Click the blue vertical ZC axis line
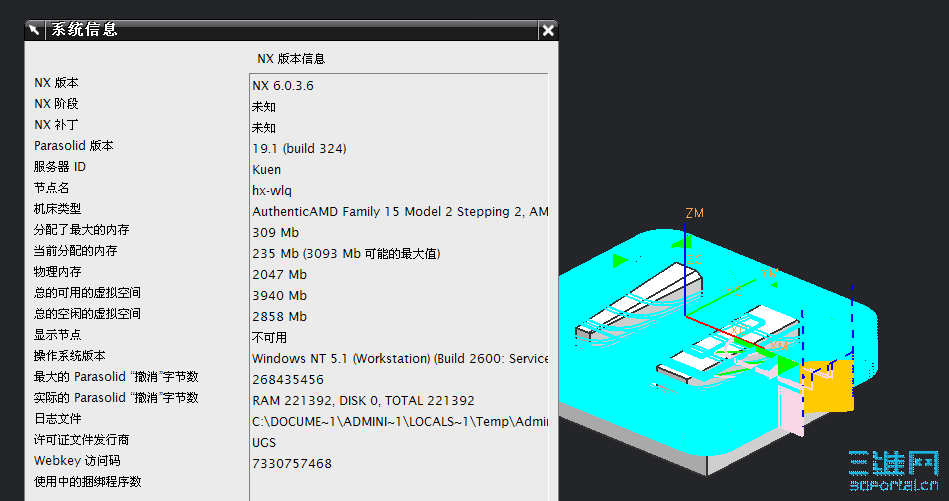 [685, 269]
